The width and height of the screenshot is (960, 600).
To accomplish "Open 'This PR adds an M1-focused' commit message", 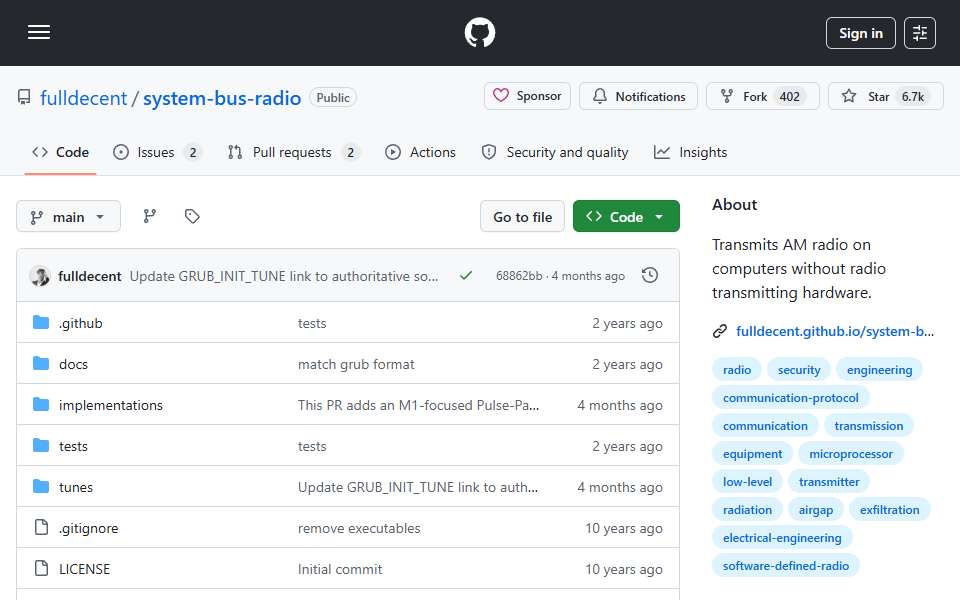I will [418, 405].
